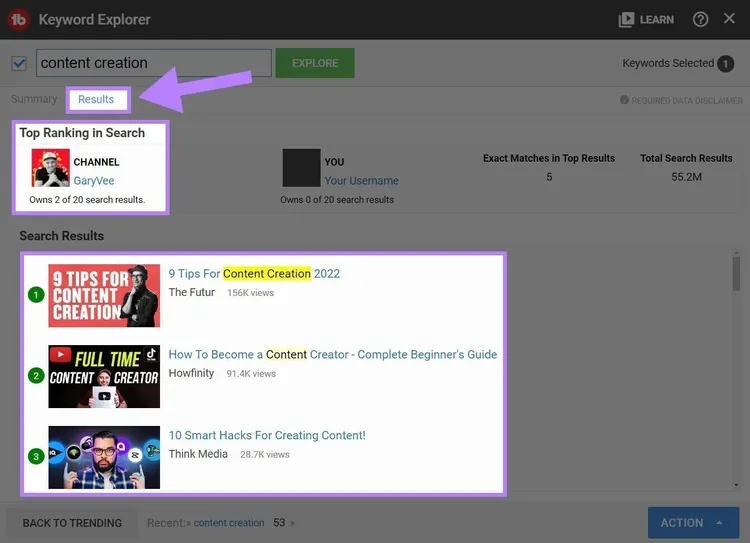This screenshot has width=750, height=543.
Task: Open the 9 Tips For Content Creation thumbnail
Action: tap(104, 296)
